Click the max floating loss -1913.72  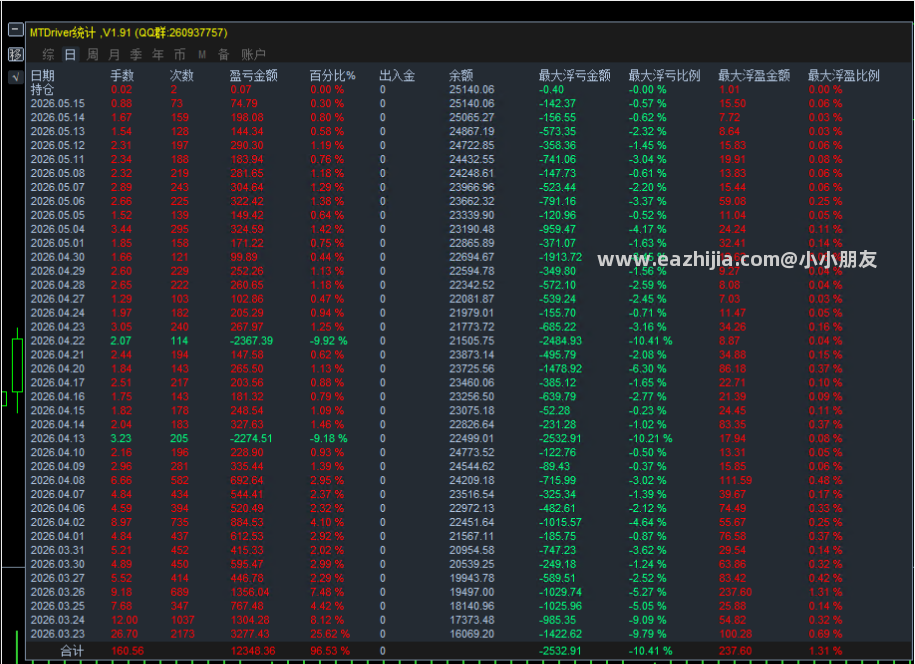tap(560, 257)
